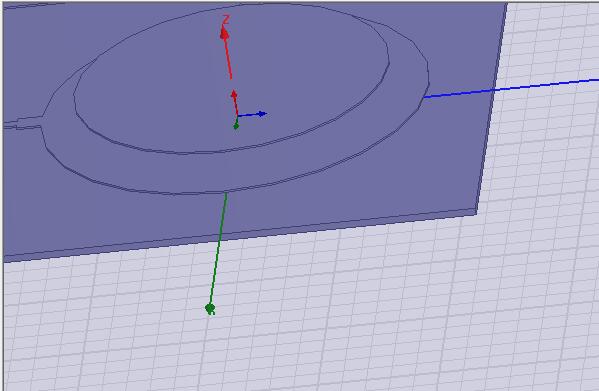Click the green axis endpoint marker on grid
This screenshot has height=391, width=599.
pos(210,309)
